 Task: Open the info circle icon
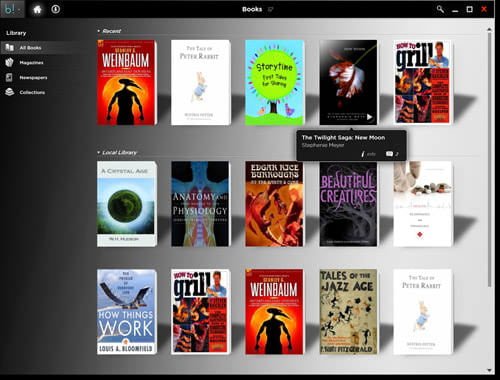coord(56,9)
